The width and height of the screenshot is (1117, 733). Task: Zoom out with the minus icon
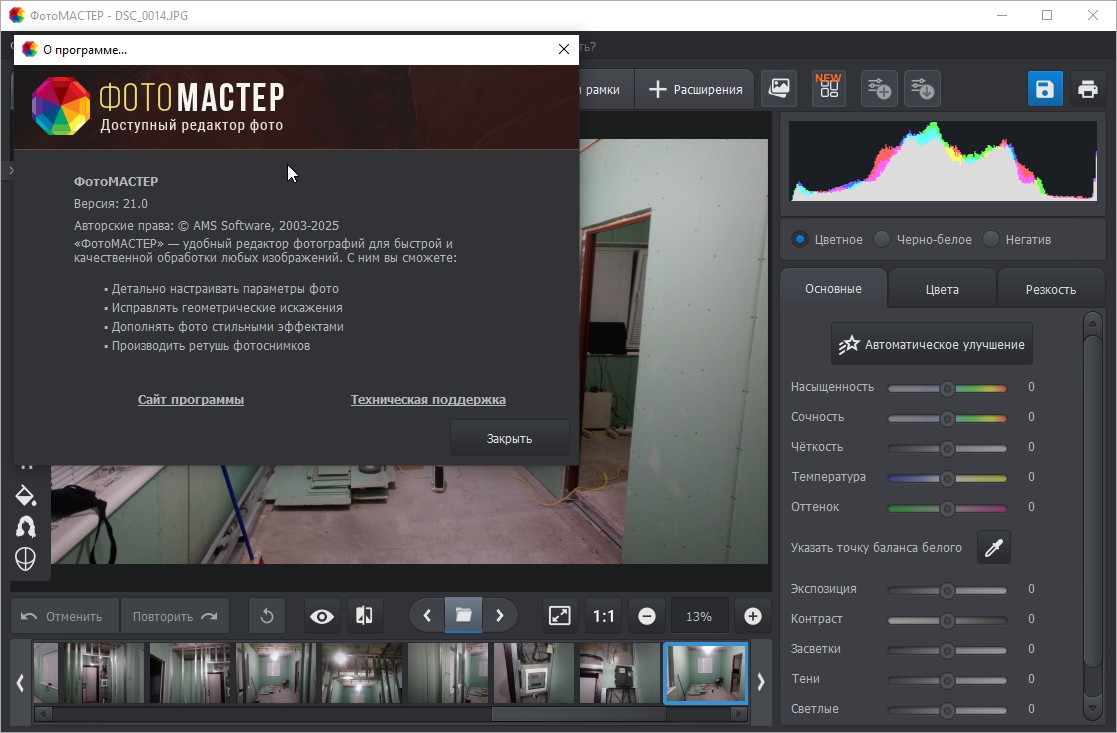coord(647,616)
